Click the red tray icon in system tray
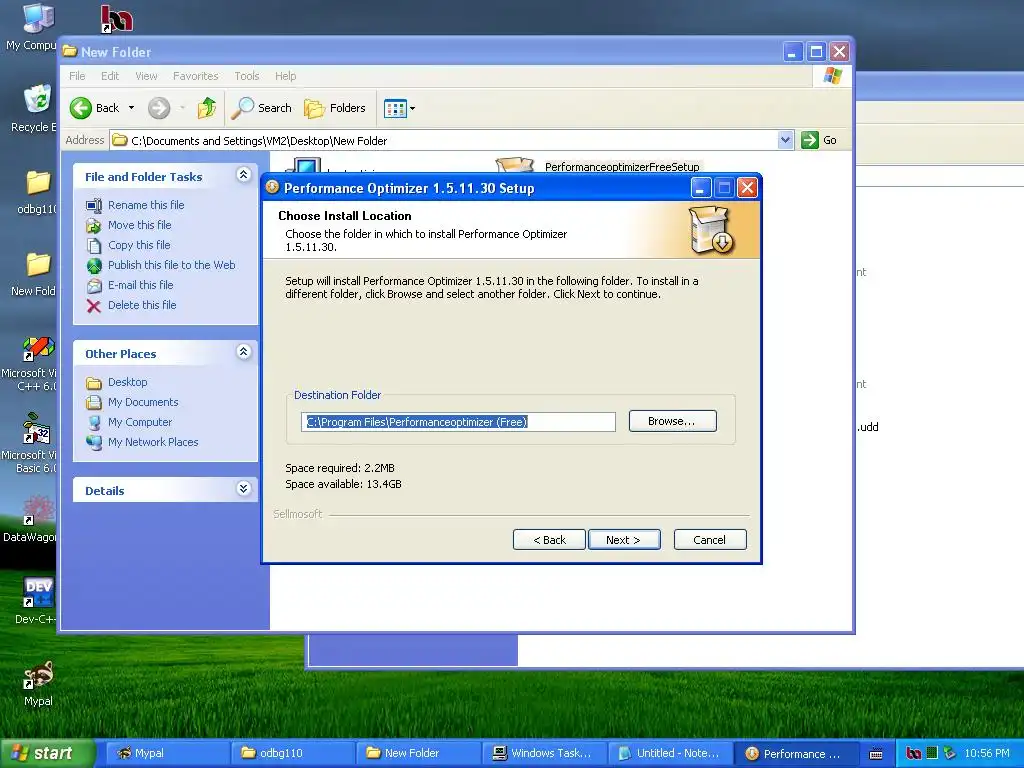 coord(914,753)
